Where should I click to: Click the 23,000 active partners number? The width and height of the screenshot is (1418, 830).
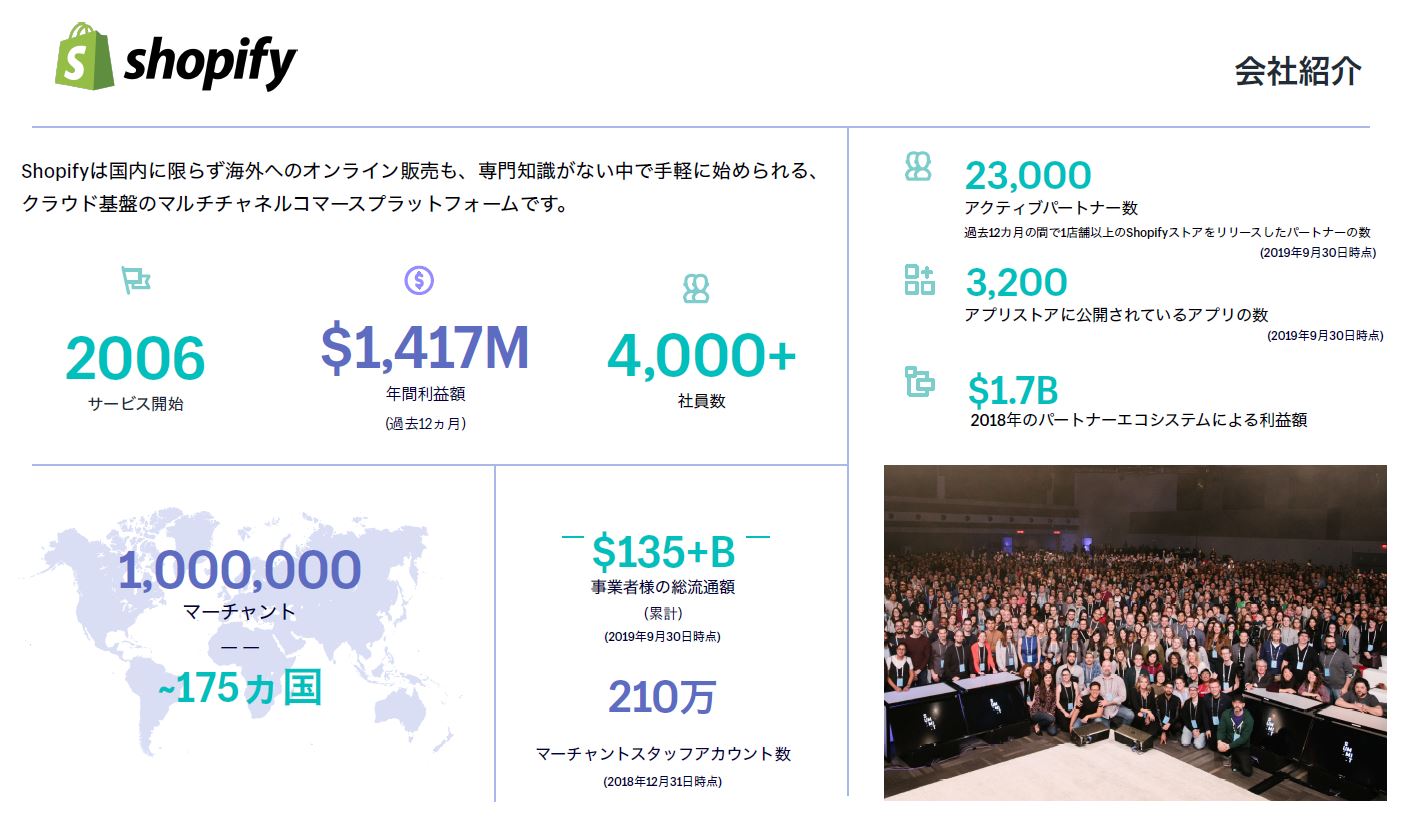click(x=1028, y=176)
